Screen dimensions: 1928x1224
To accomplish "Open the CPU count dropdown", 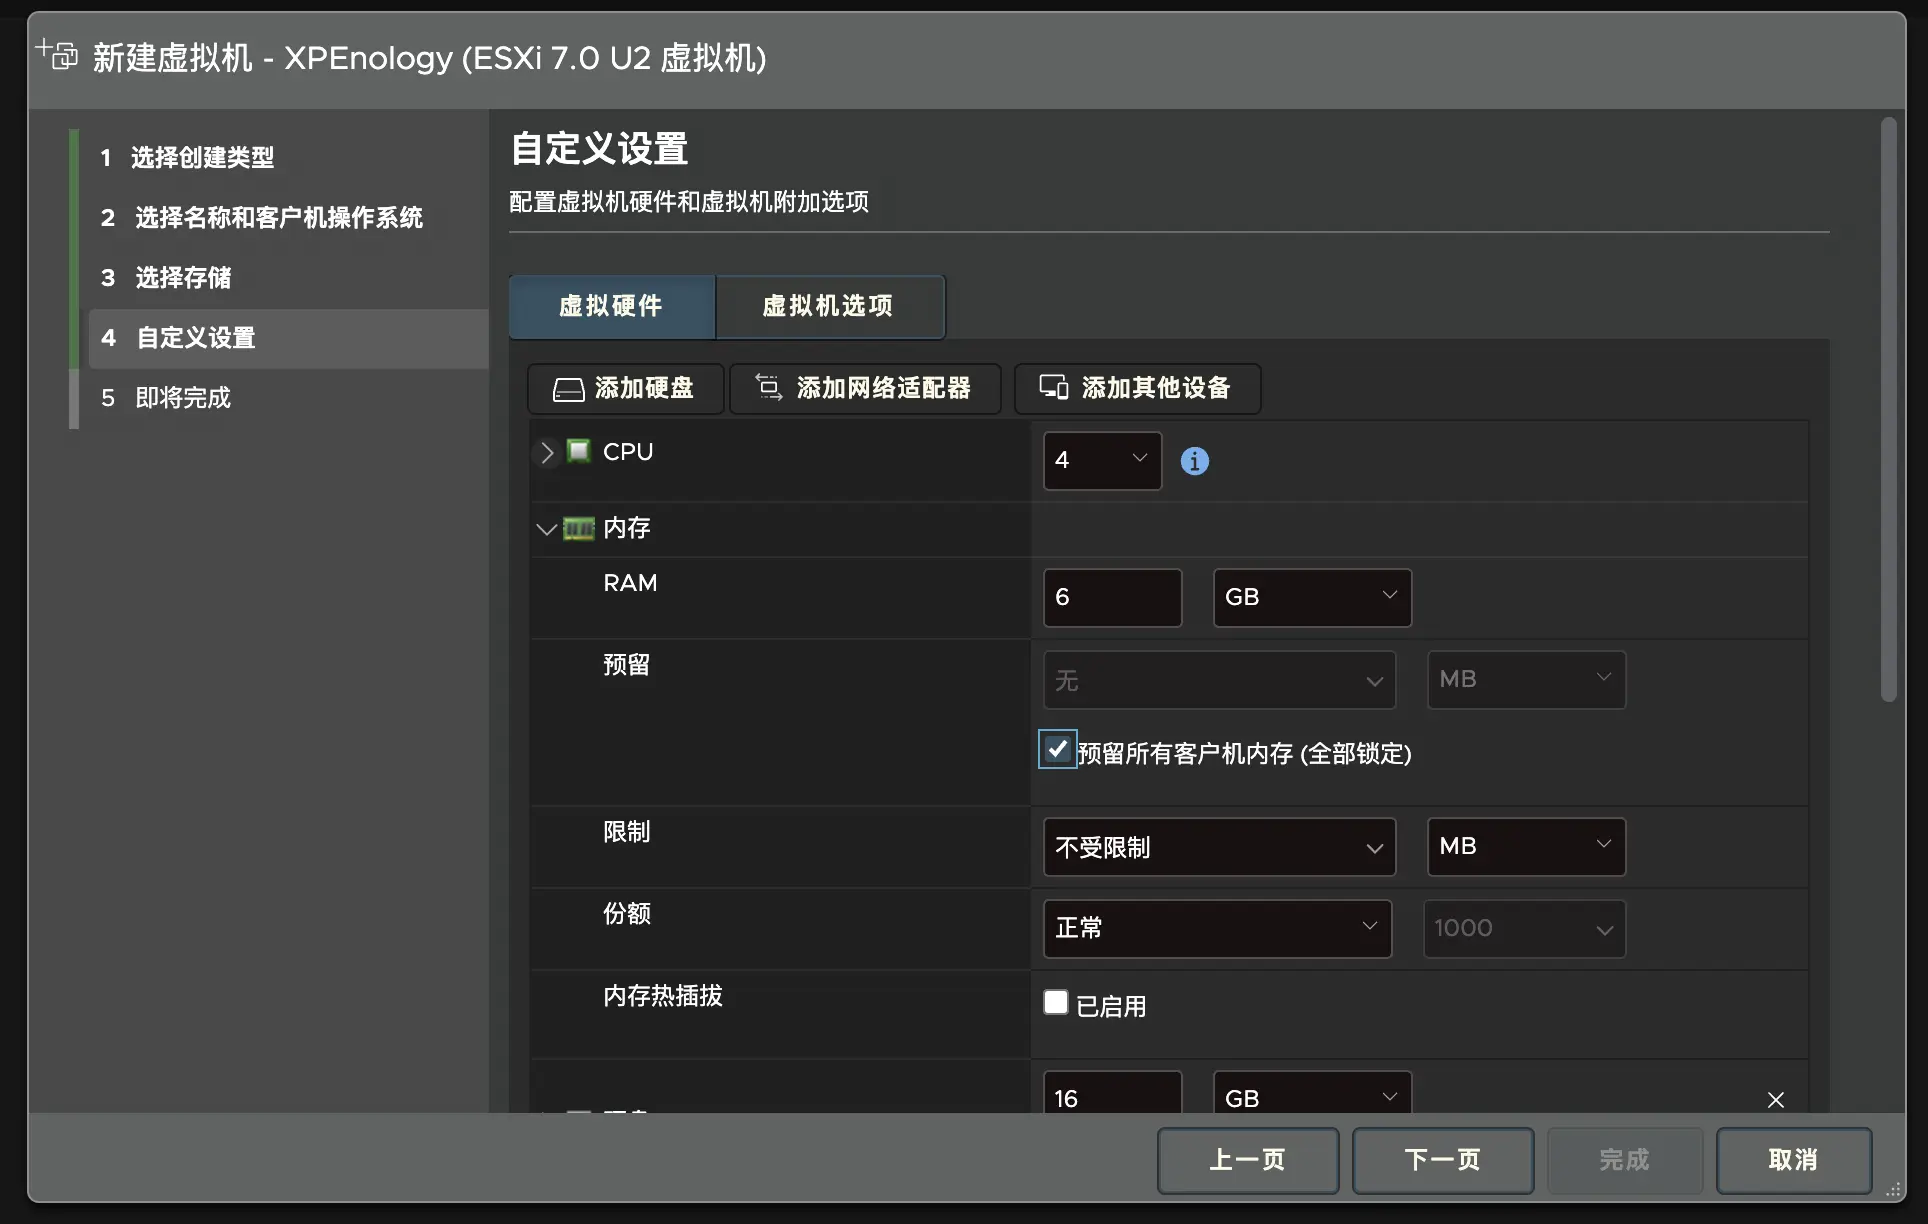I will (1102, 460).
